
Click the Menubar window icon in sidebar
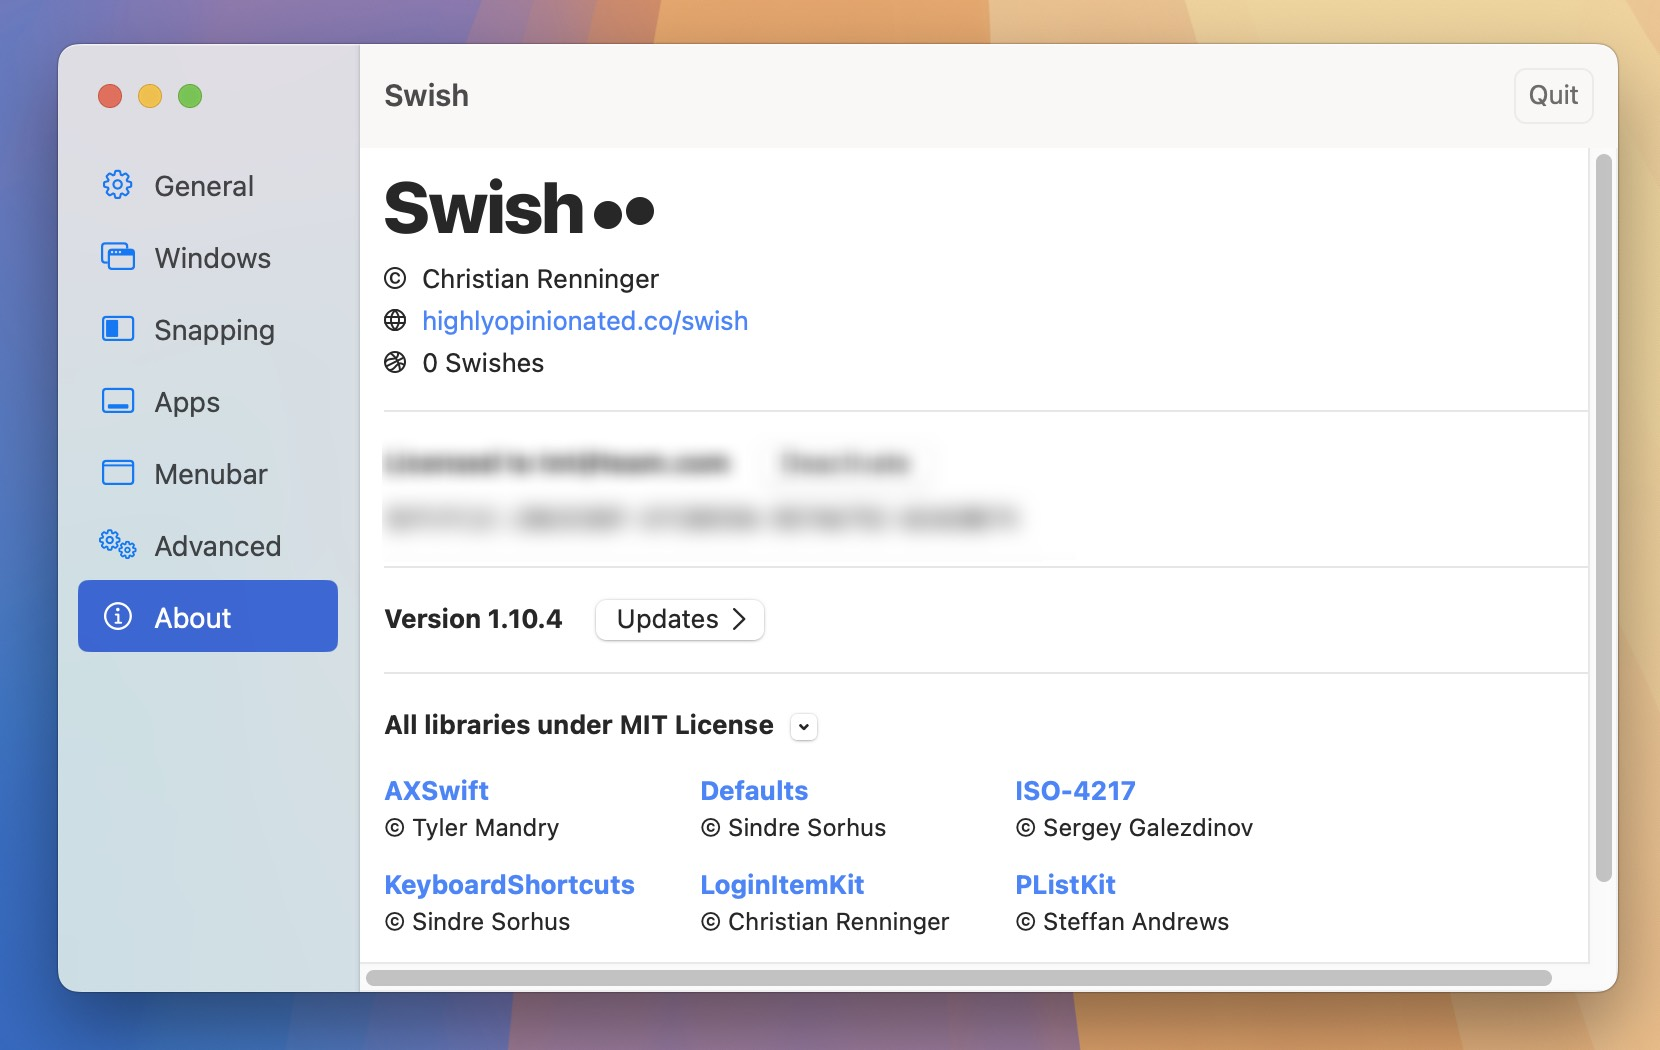coord(117,473)
